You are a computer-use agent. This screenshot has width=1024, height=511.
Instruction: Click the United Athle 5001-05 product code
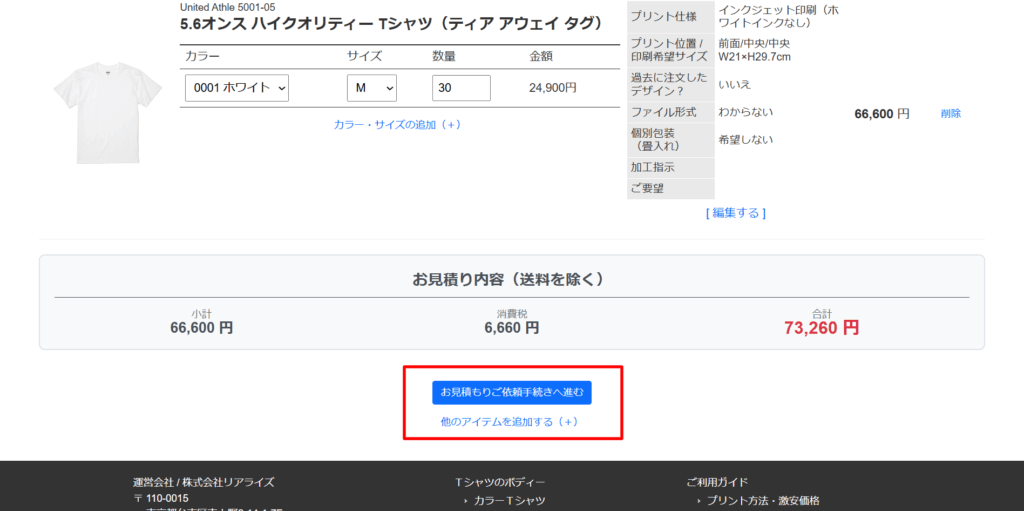227,7
